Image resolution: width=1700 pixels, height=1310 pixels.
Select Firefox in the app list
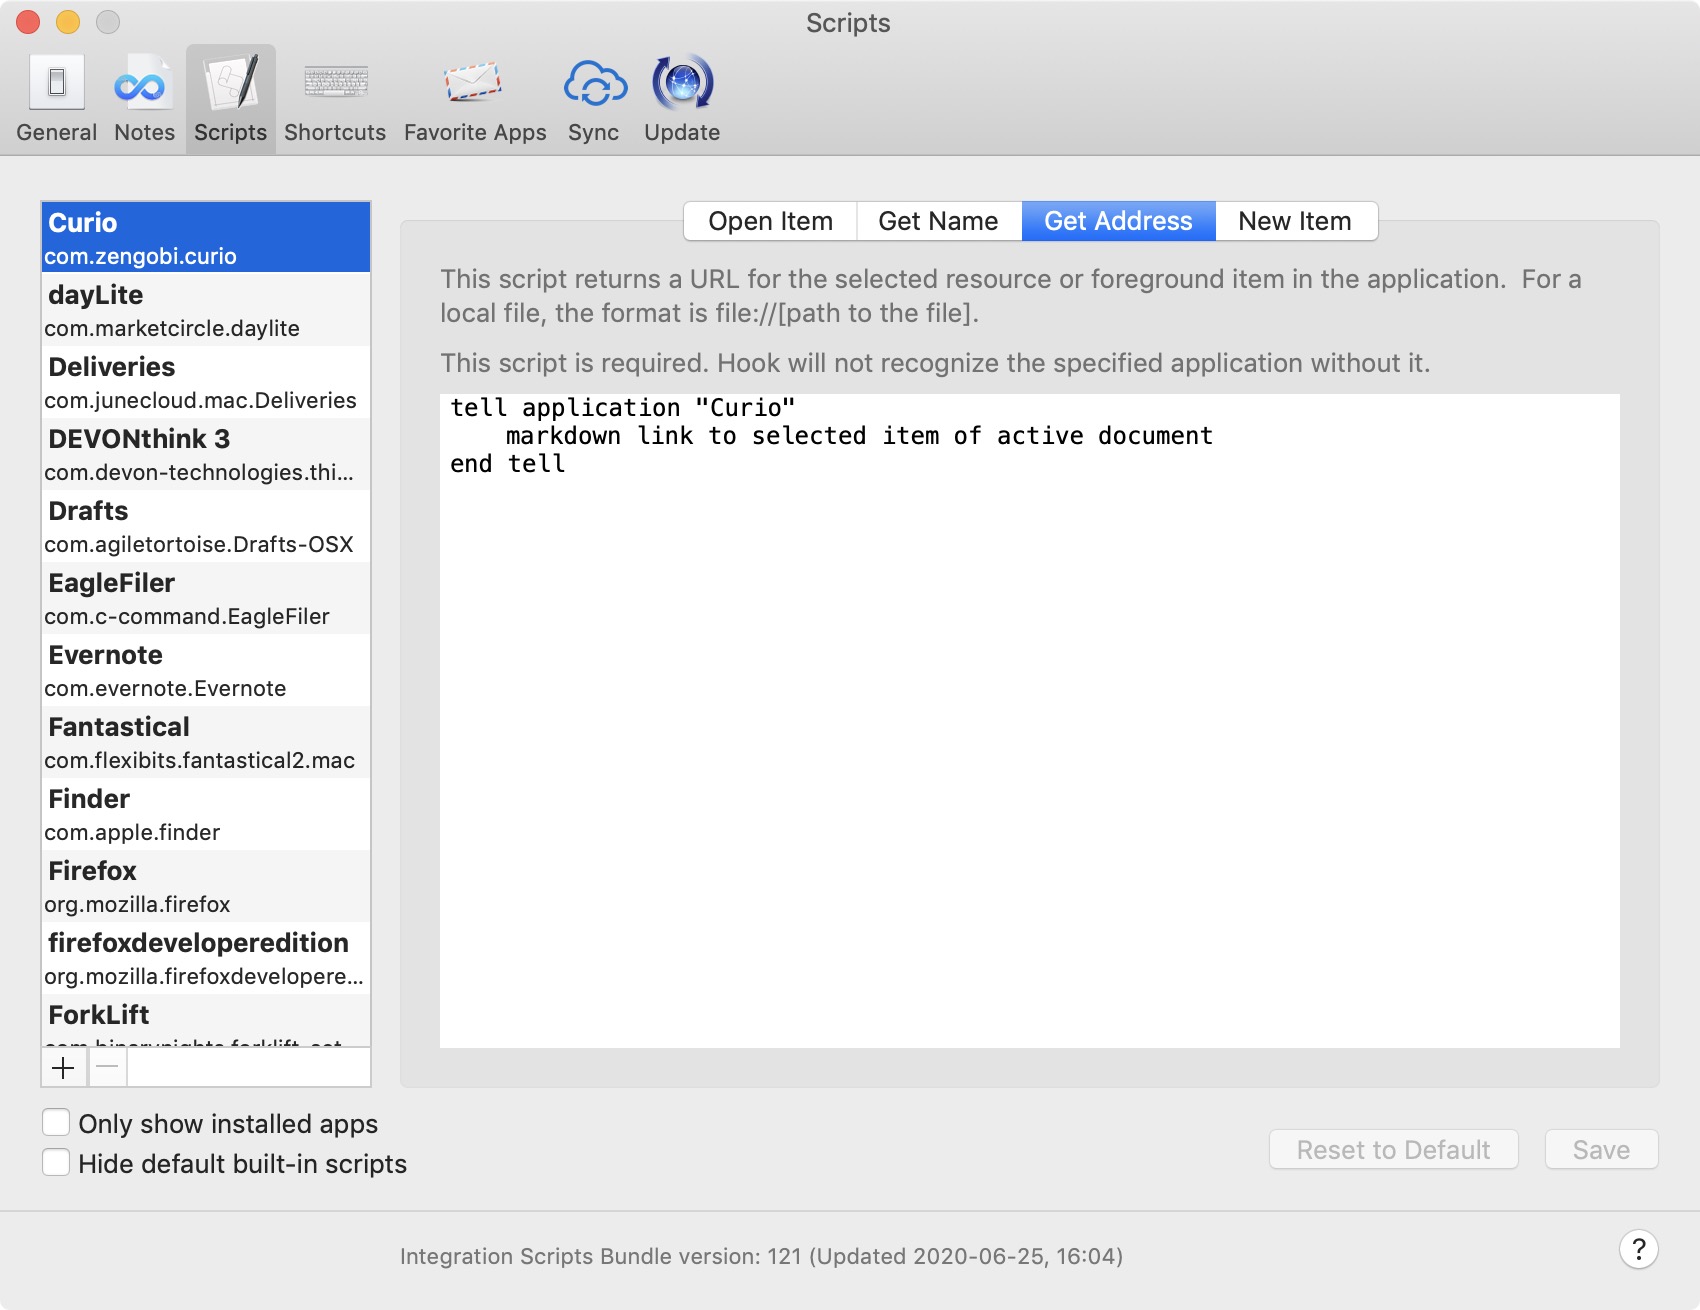tap(206, 886)
